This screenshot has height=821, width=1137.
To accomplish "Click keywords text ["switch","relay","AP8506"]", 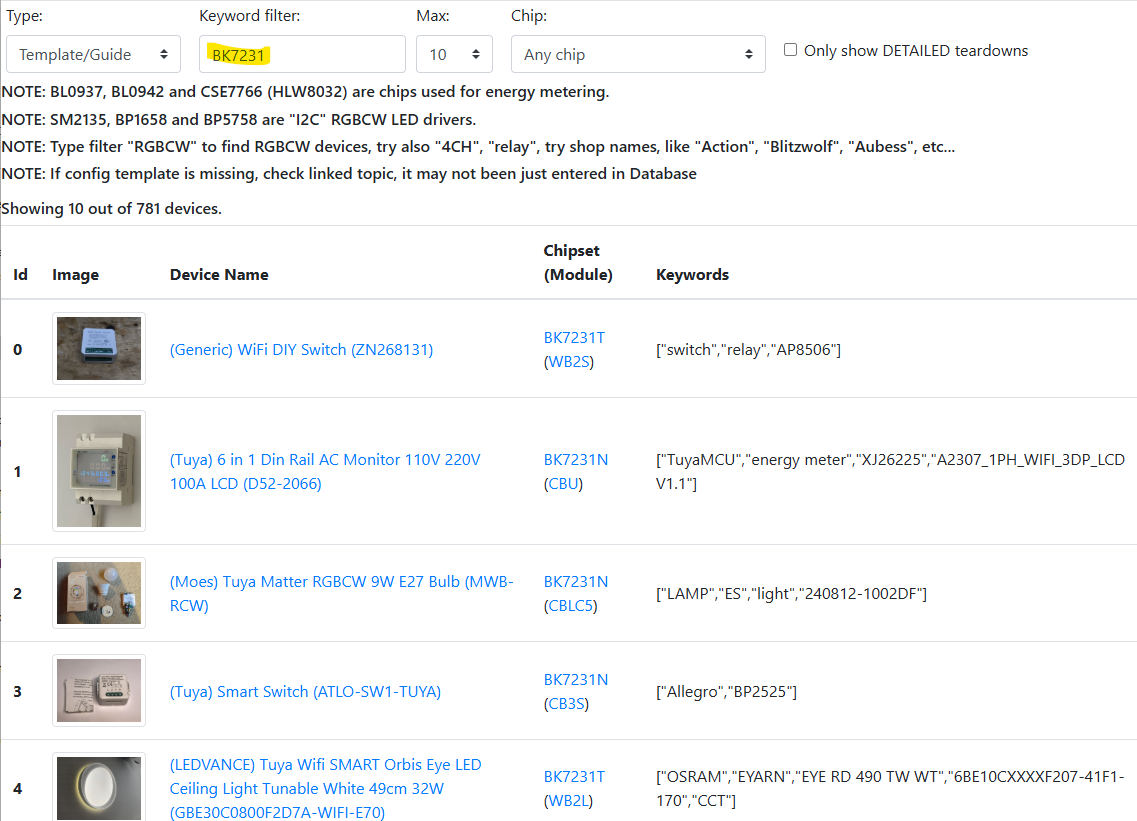I will pos(748,350).
